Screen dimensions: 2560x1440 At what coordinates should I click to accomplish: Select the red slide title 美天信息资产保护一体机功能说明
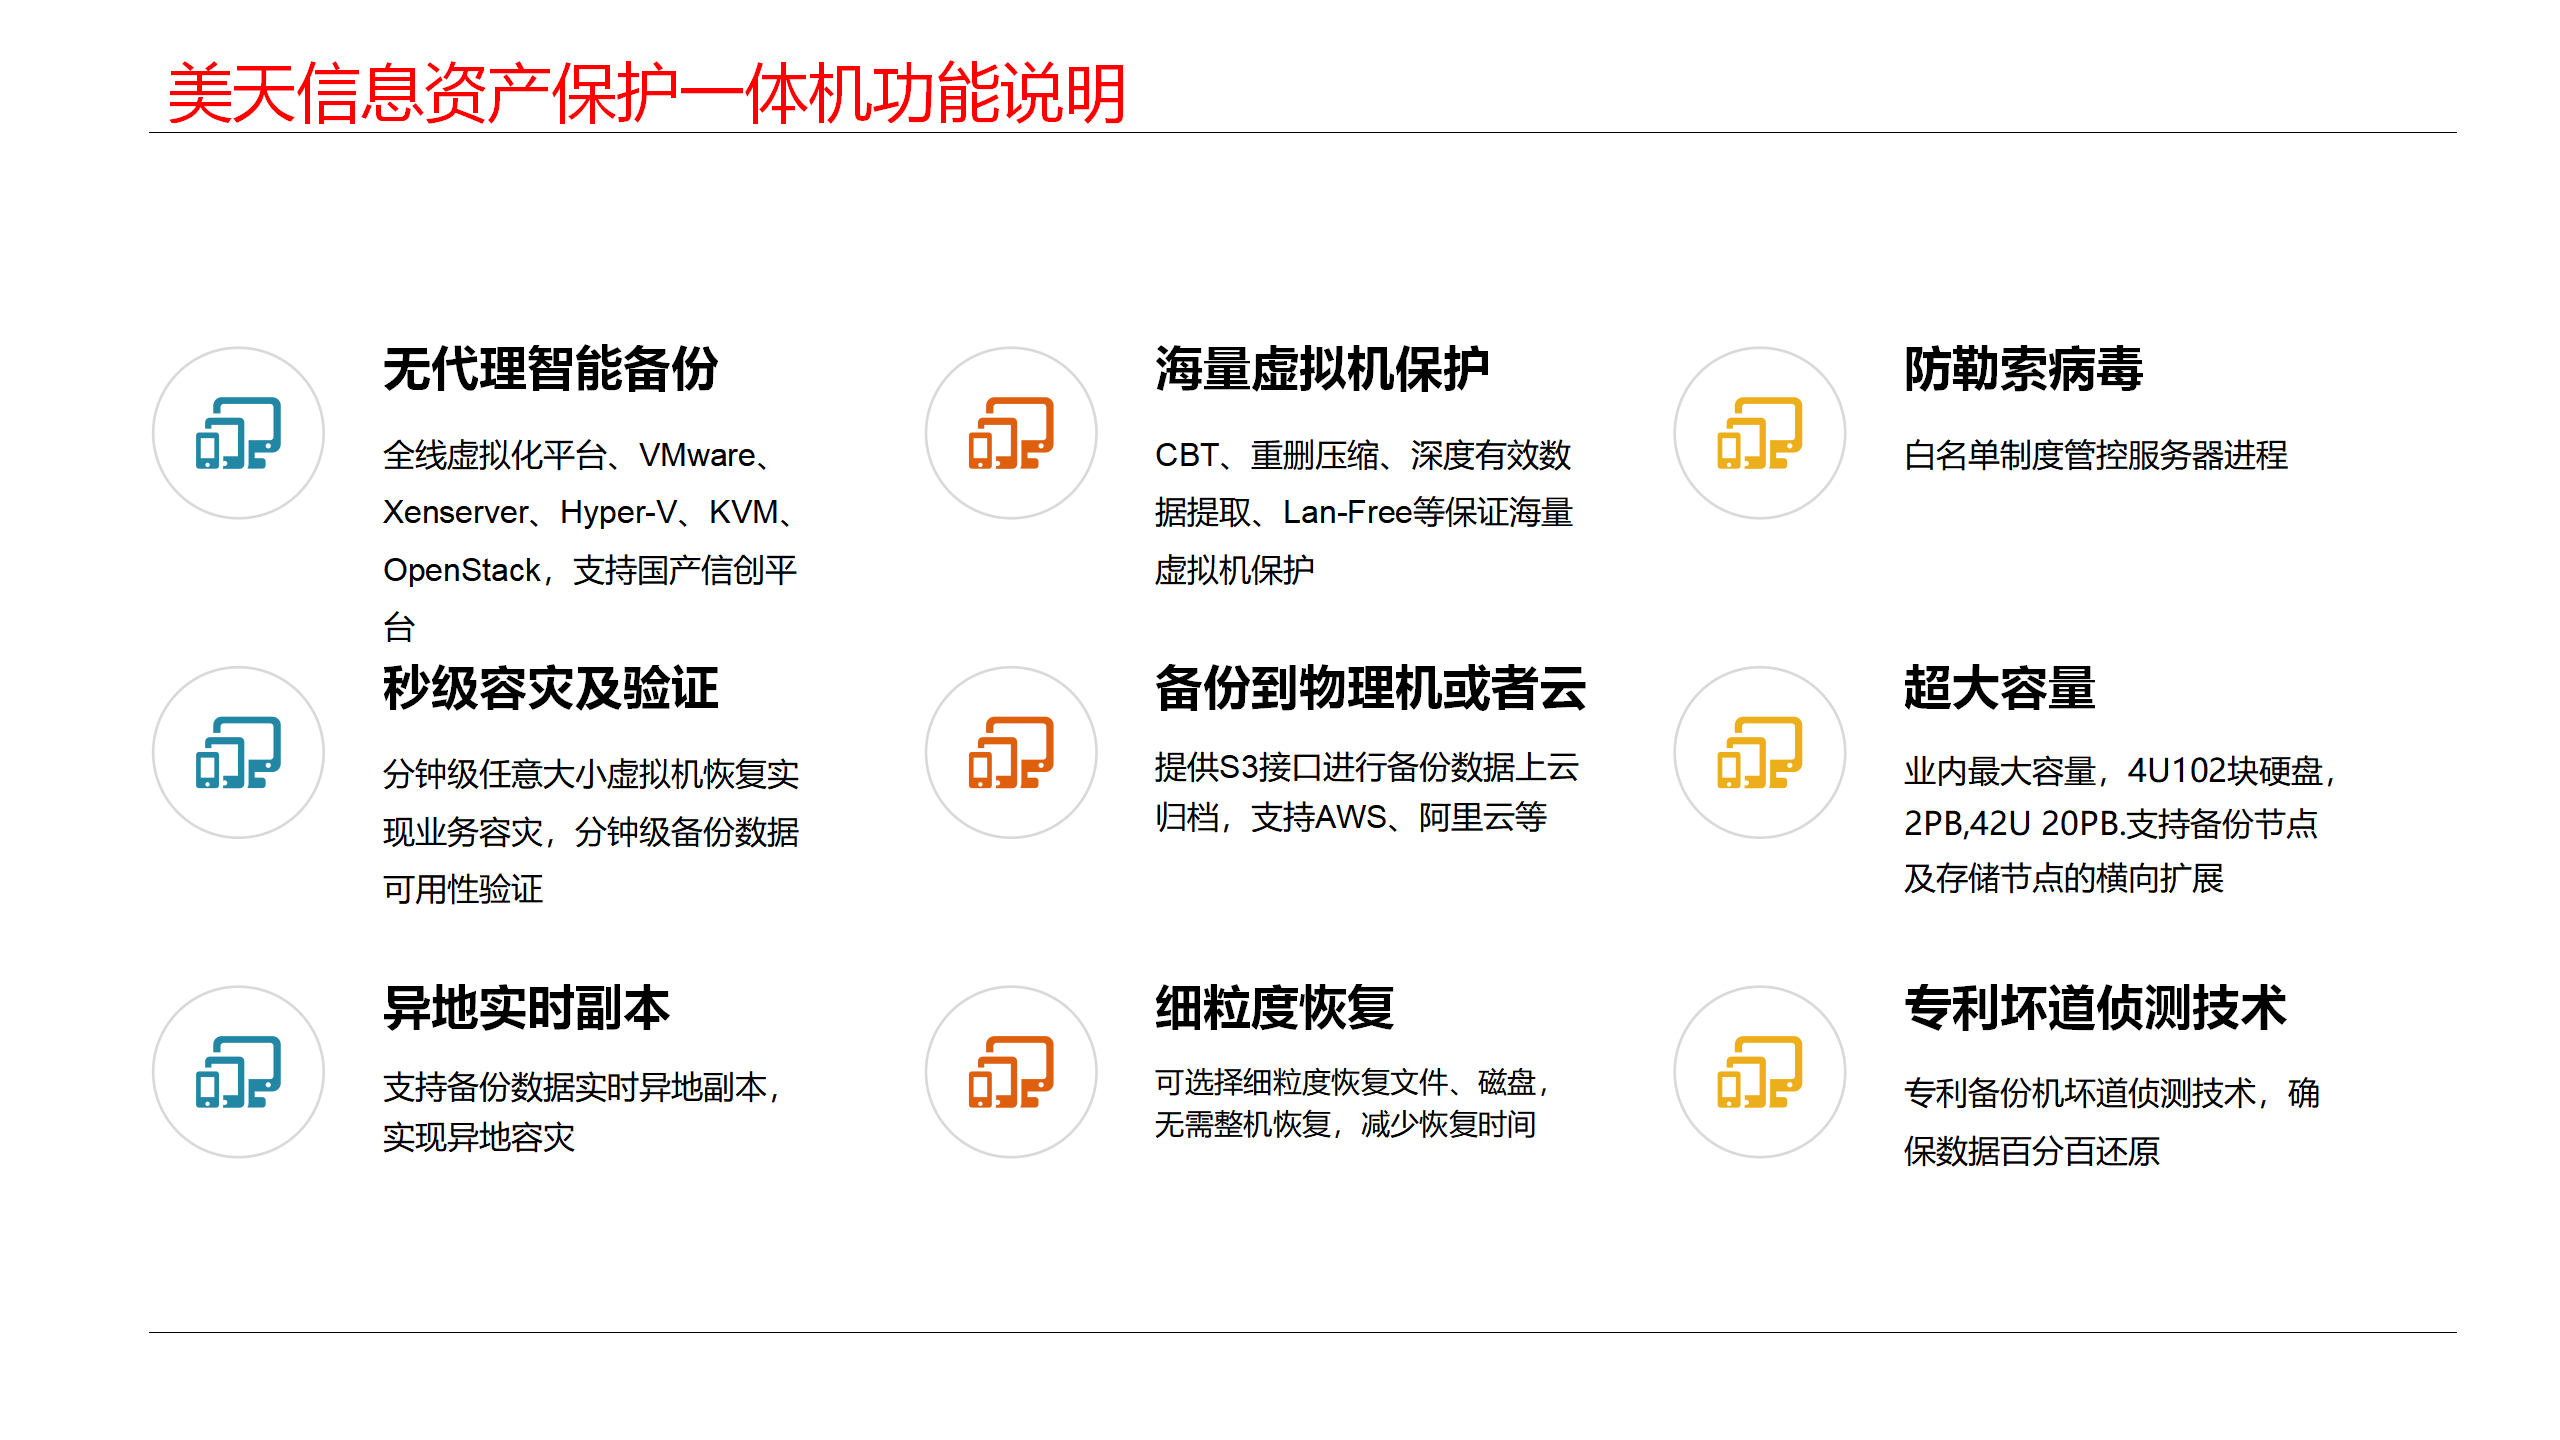coord(647,94)
